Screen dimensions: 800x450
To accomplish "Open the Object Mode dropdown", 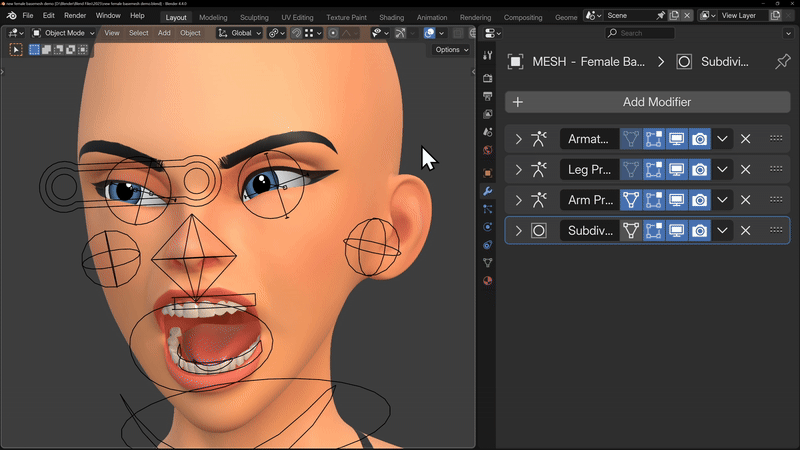I will [63, 33].
